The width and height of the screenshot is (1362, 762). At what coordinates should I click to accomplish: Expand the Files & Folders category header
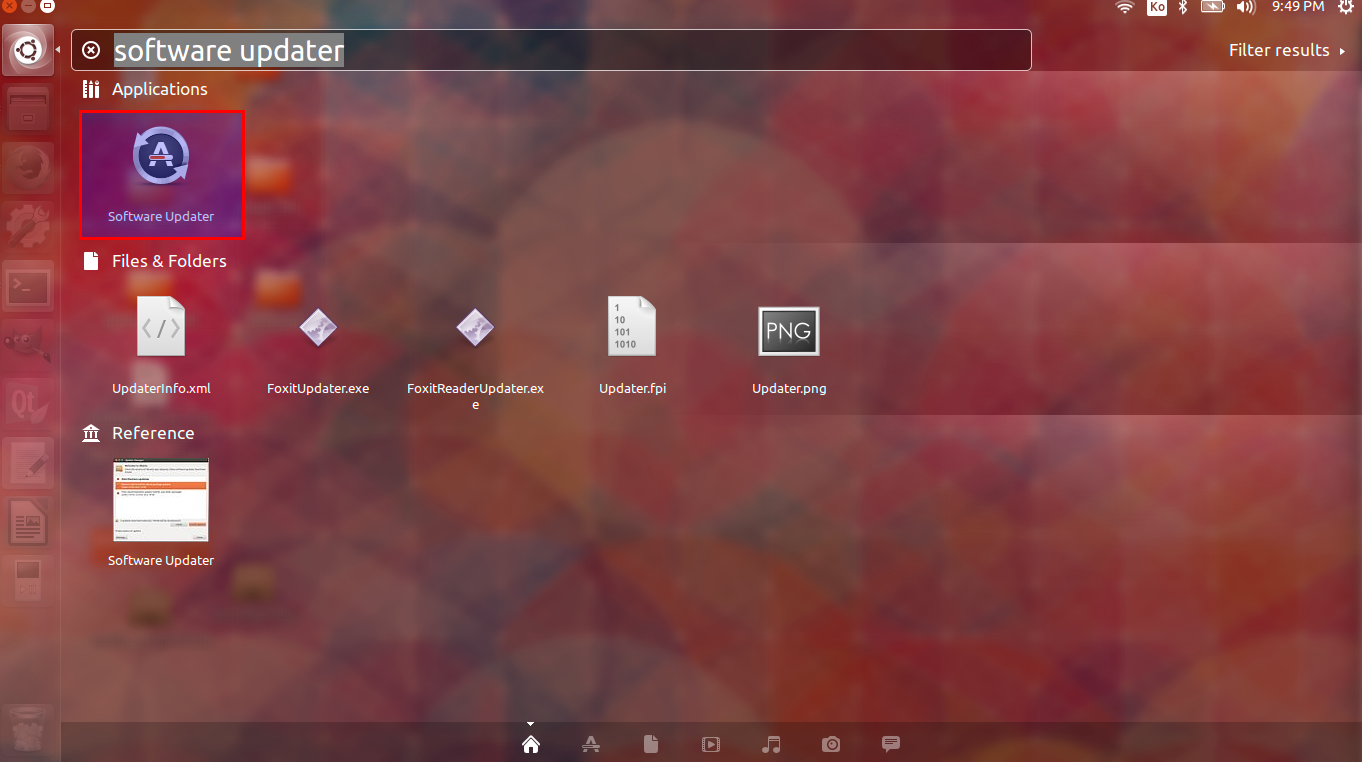(x=154, y=261)
